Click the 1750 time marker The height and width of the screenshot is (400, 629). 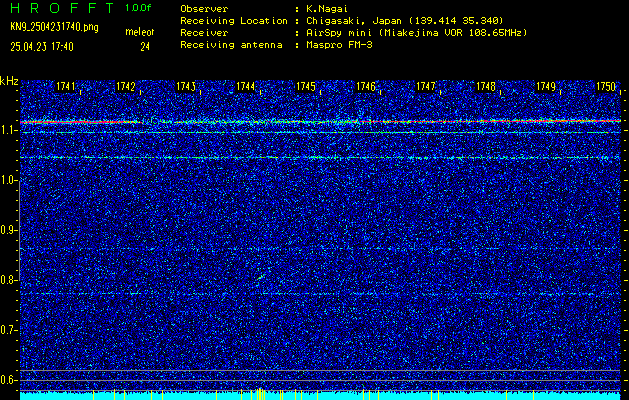pyautogui.click(x=606, y=86)
